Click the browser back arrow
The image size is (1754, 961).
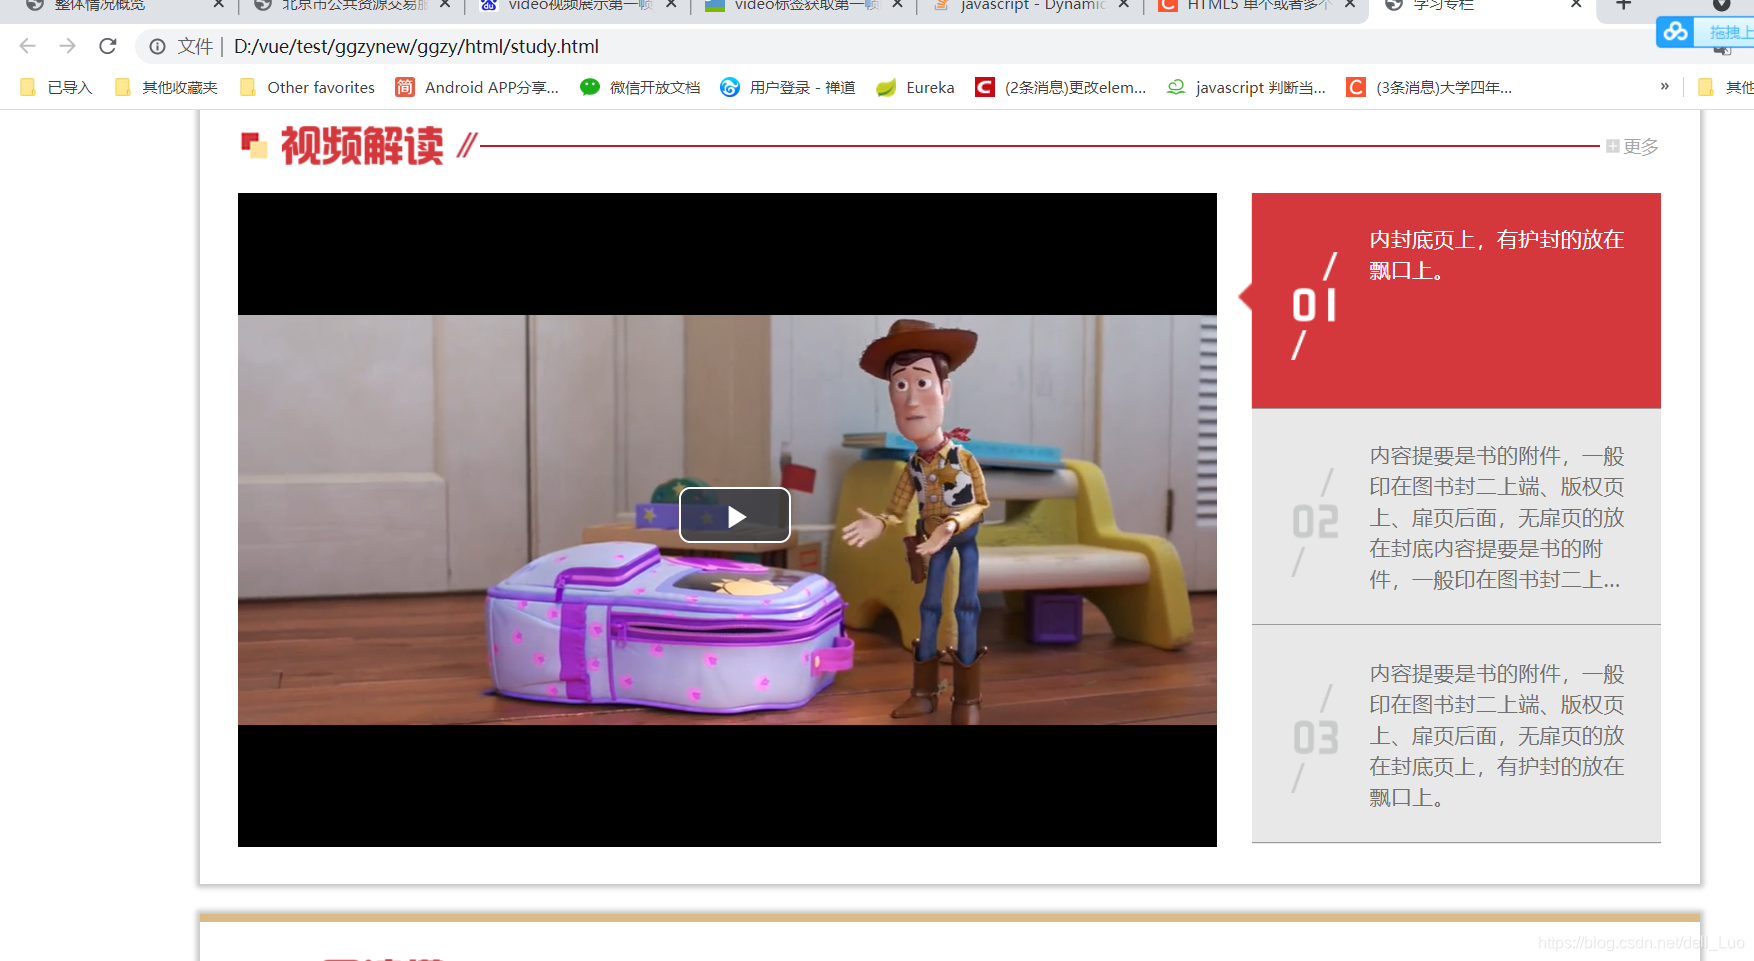[x=28, y=46]
